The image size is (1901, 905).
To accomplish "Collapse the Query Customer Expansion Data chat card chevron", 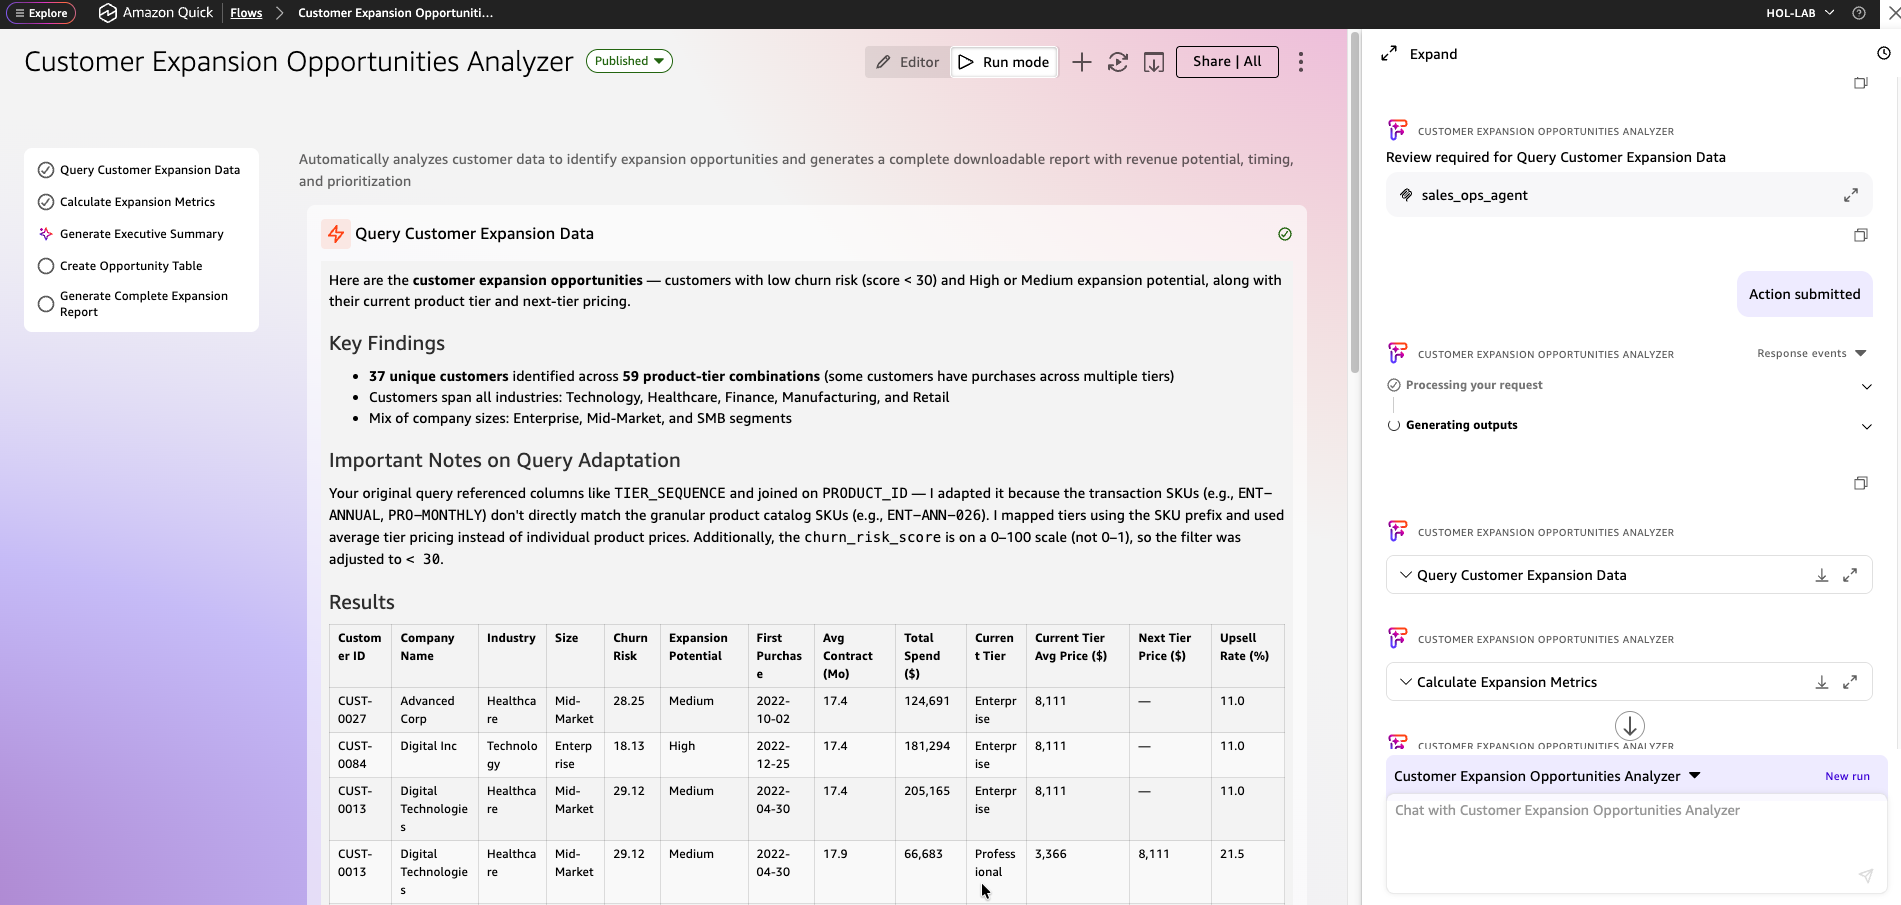I will pyautogui.click(x=1406, y=575).
